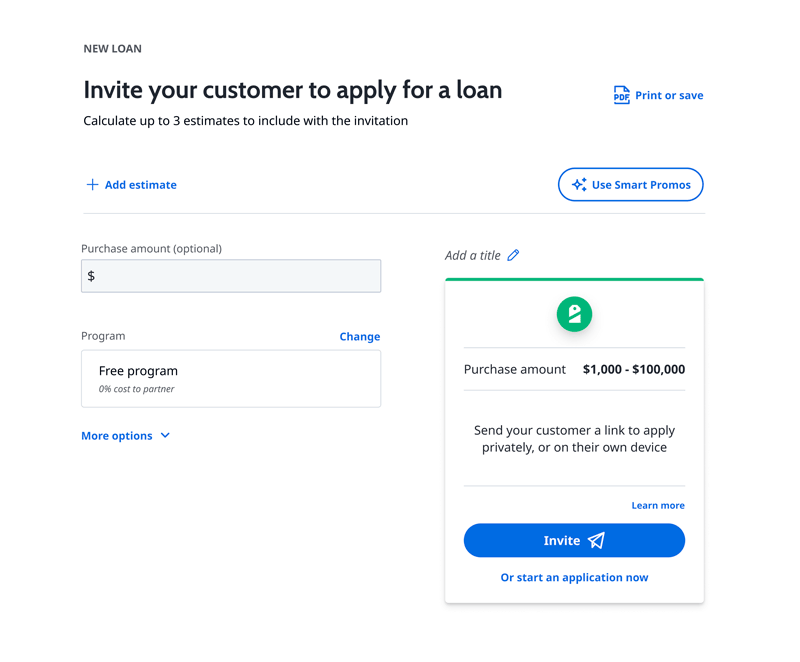Open the Learn more link

tap(658, 506)
